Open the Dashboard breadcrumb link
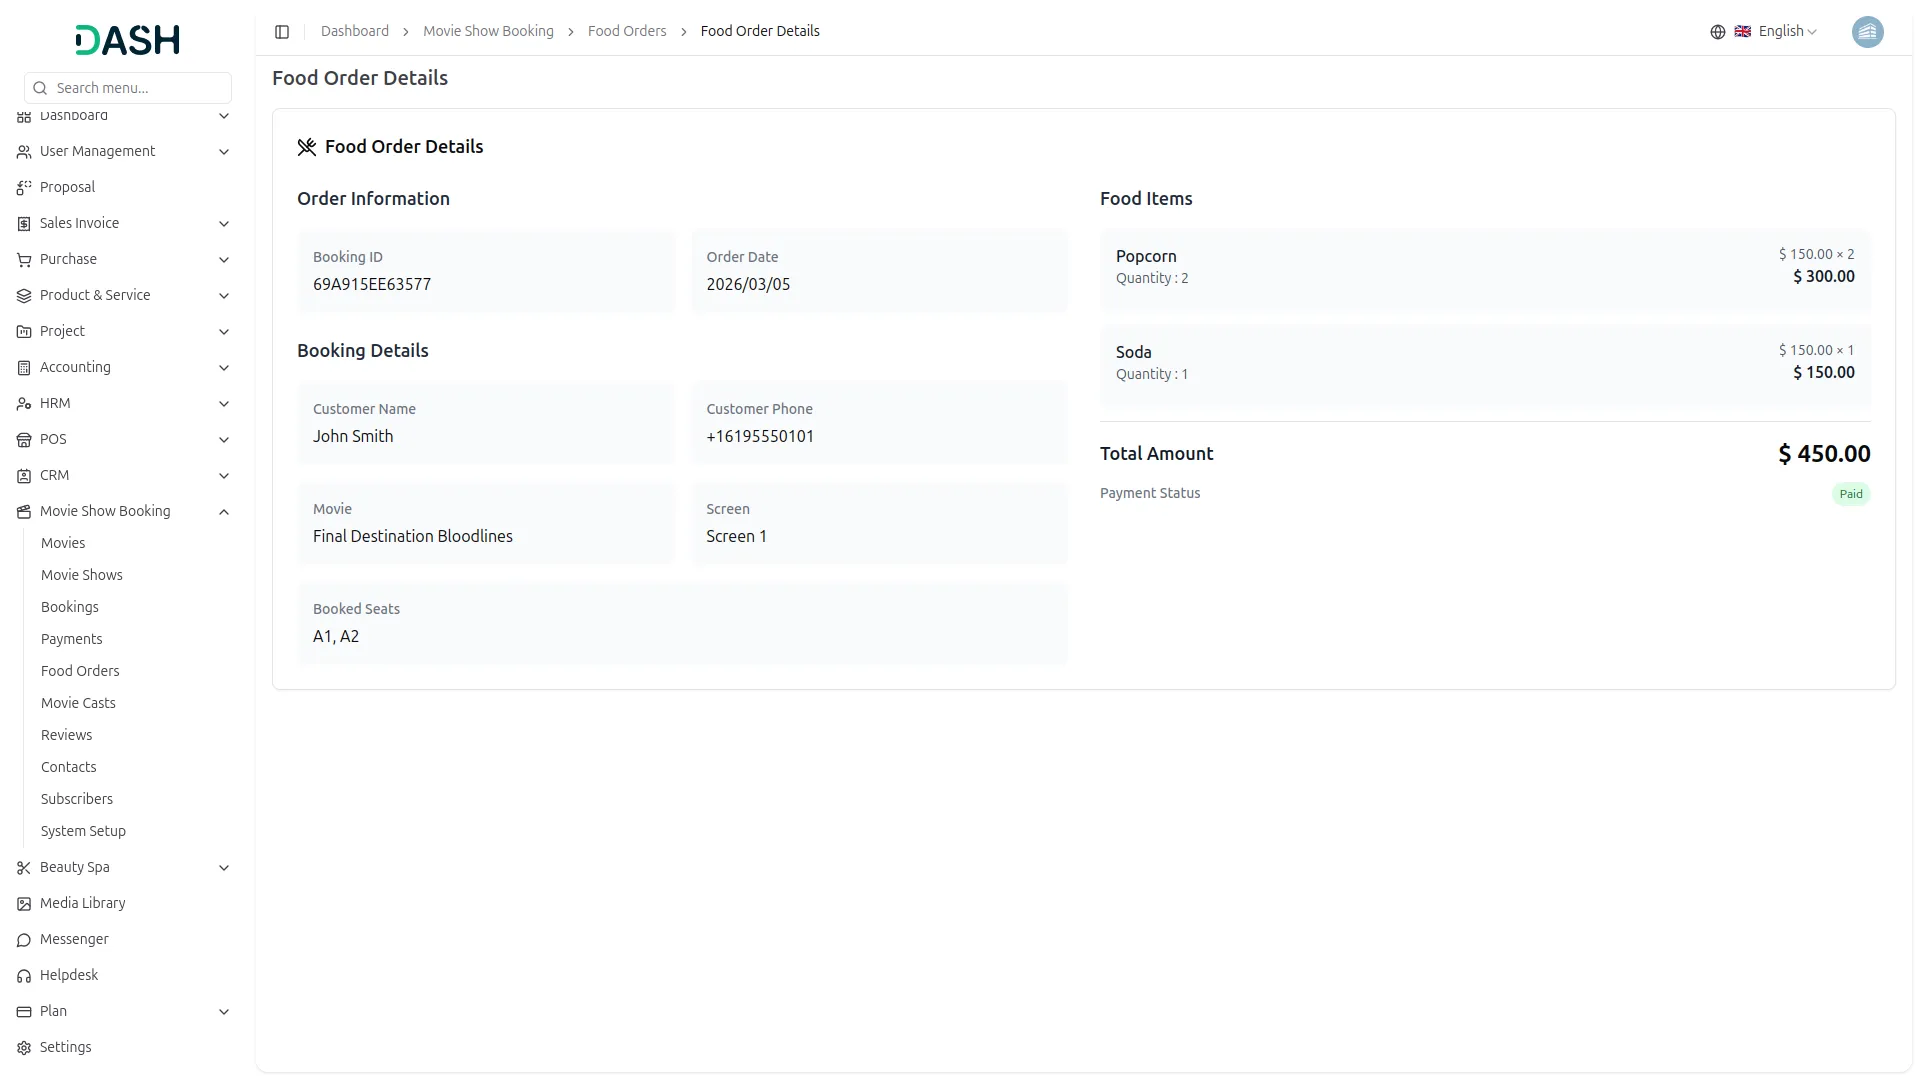Screen dimensions: 1920x1080 coord(355,31)
